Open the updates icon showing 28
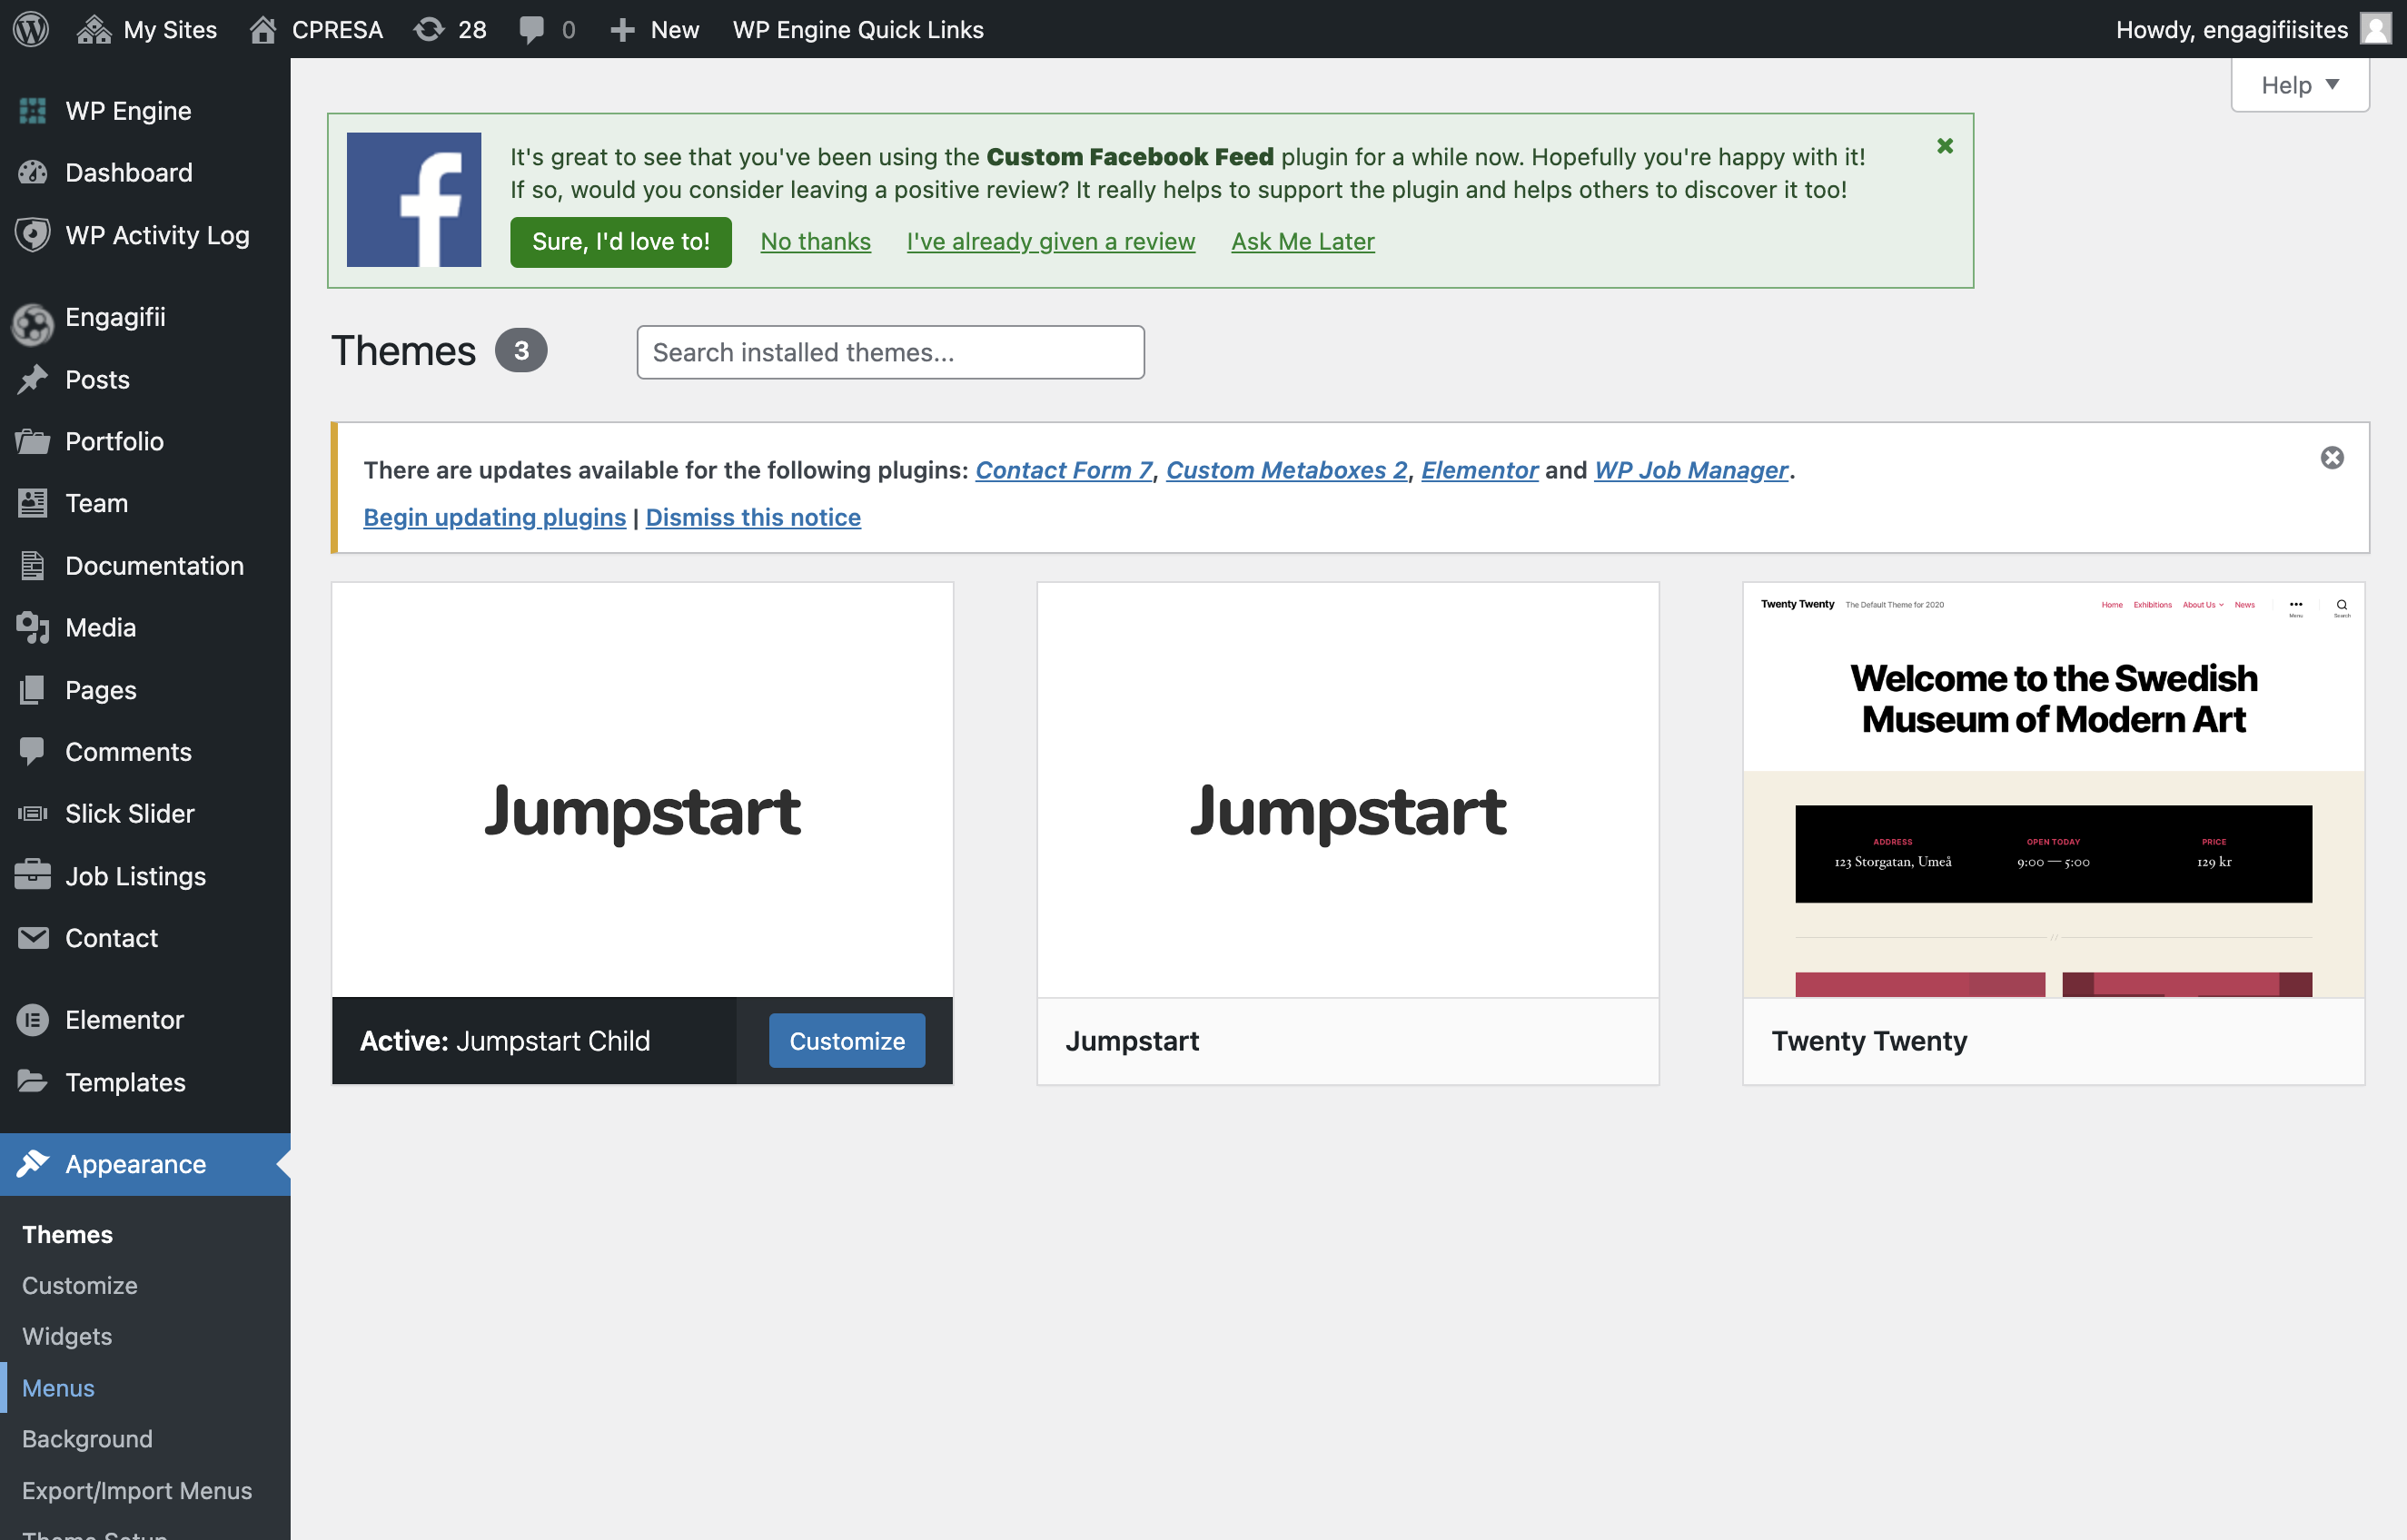Image resolution: width=2407 pixels, height=1540 pixels. pyautogui.click(x=429, y=29)
